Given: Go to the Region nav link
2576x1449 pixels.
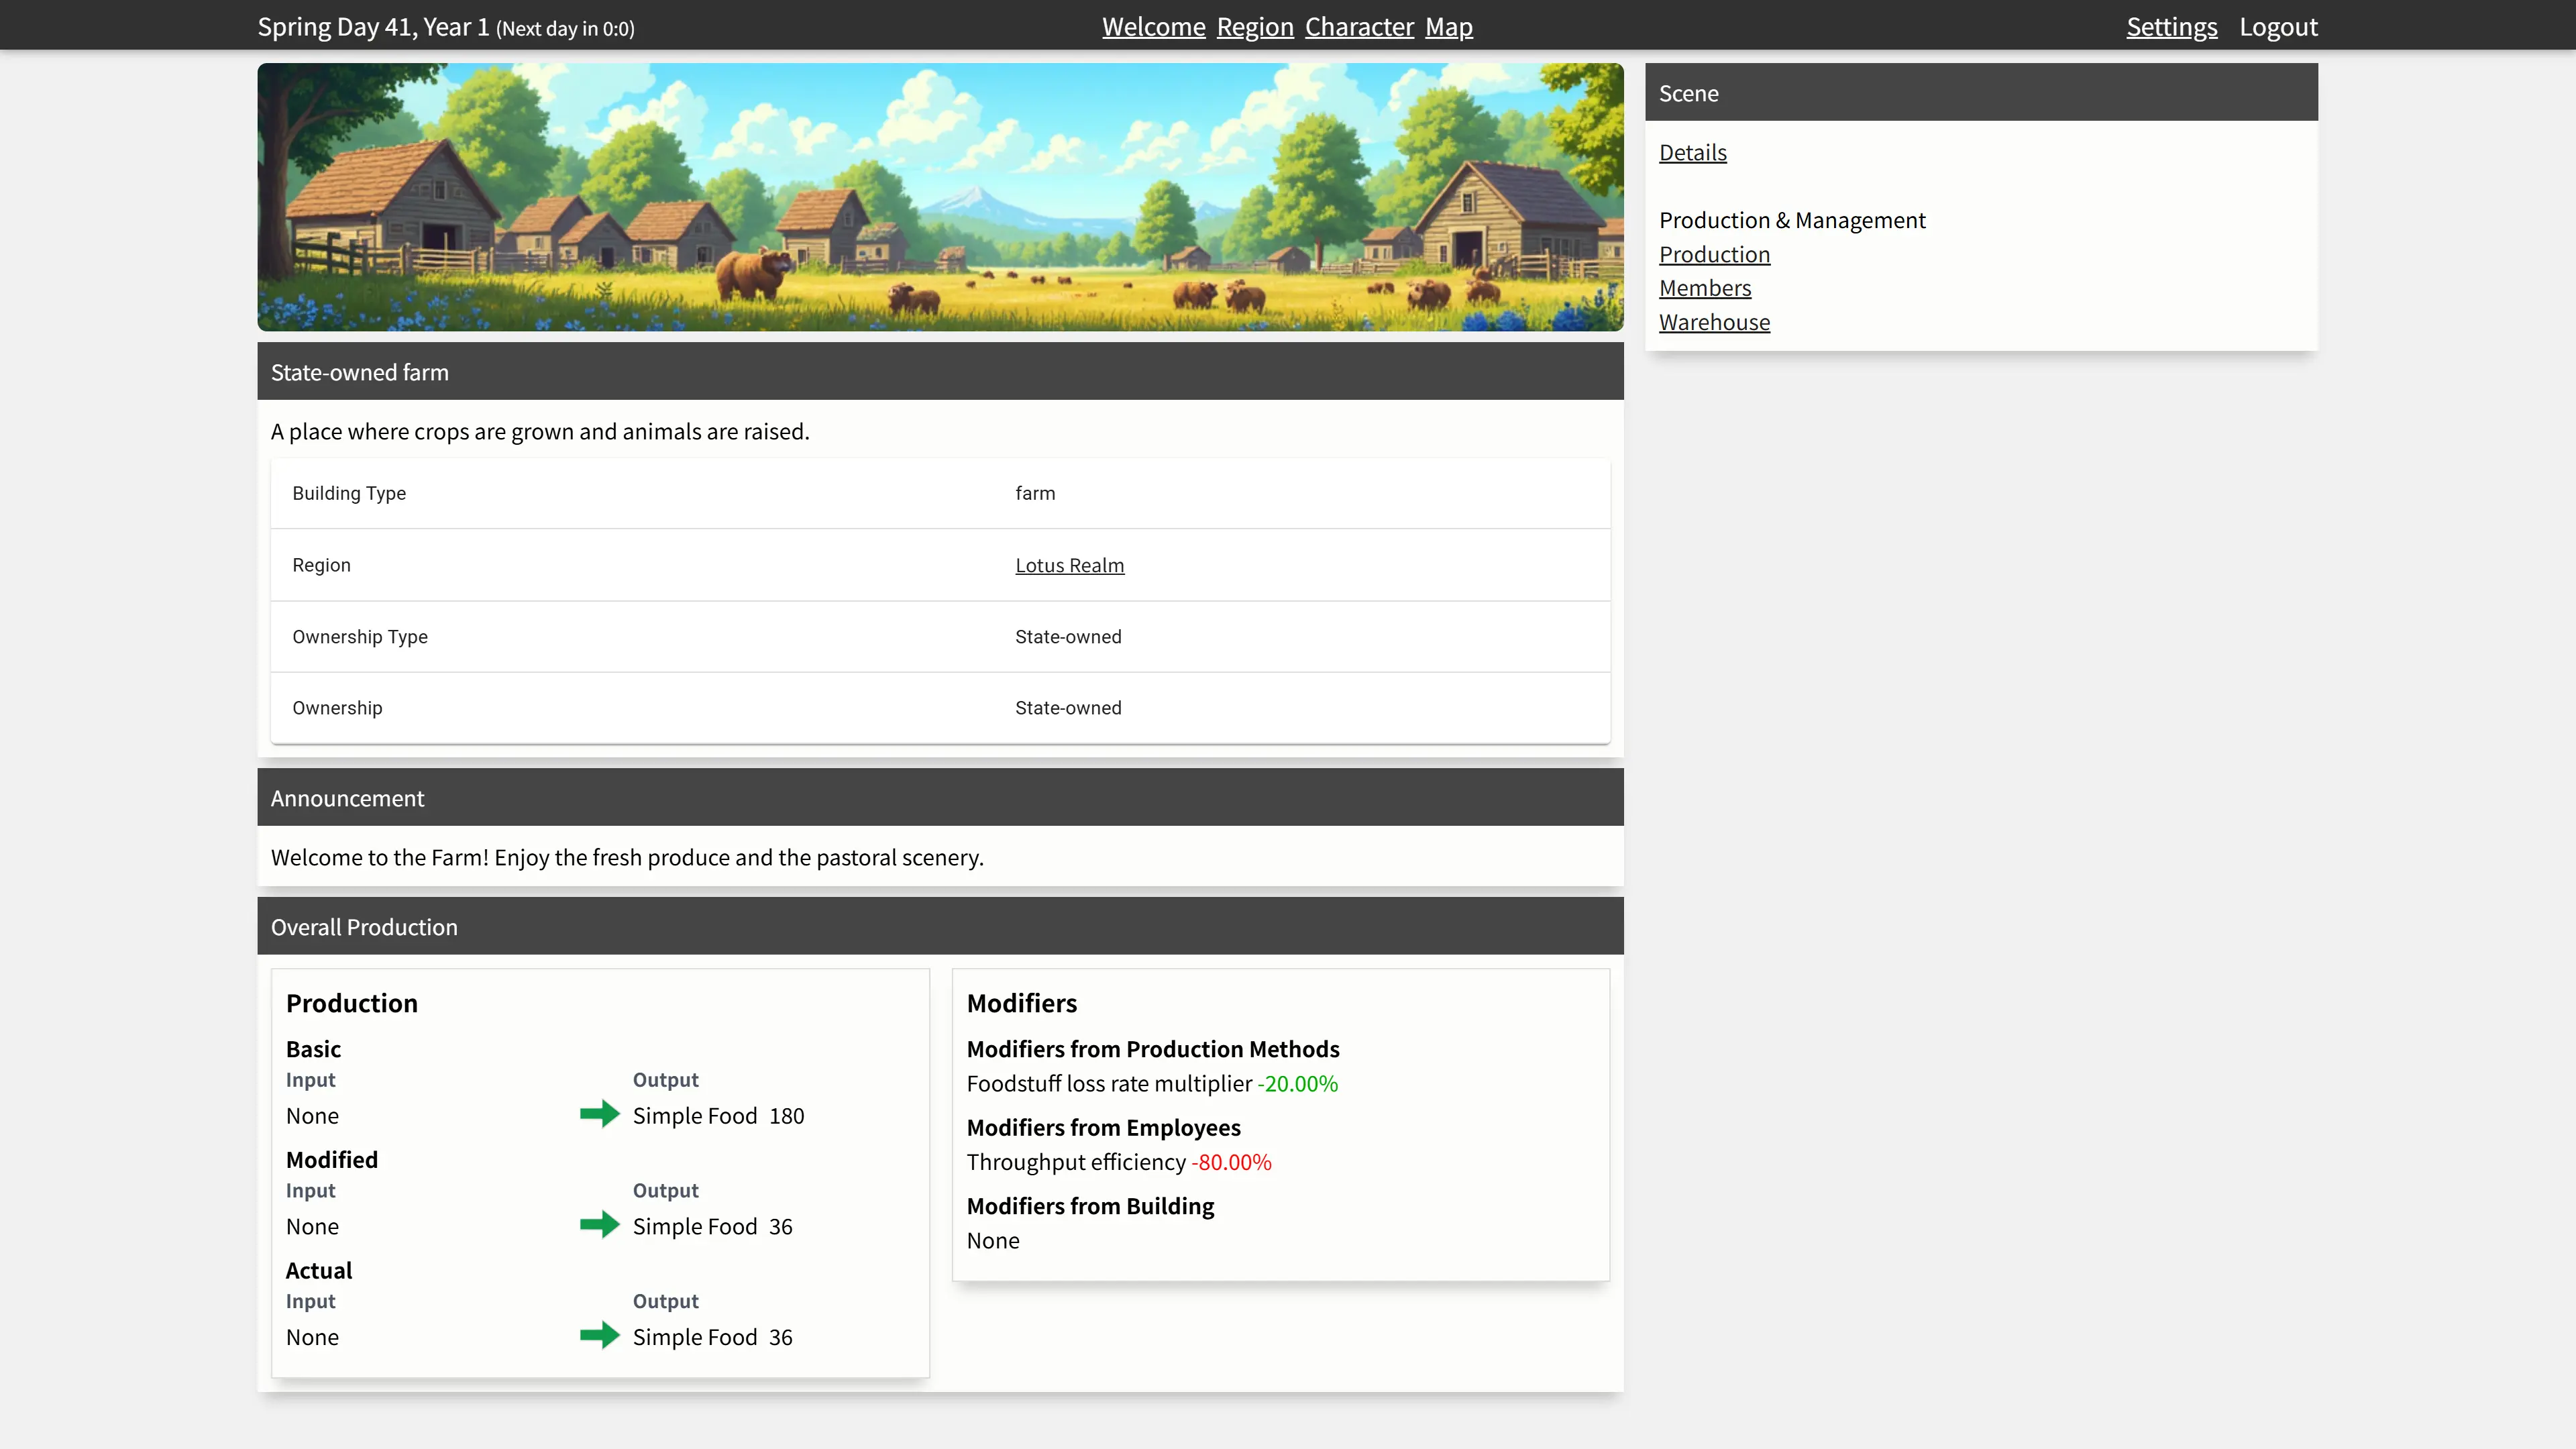Looking at the screenshot, I should [1255, 27].
